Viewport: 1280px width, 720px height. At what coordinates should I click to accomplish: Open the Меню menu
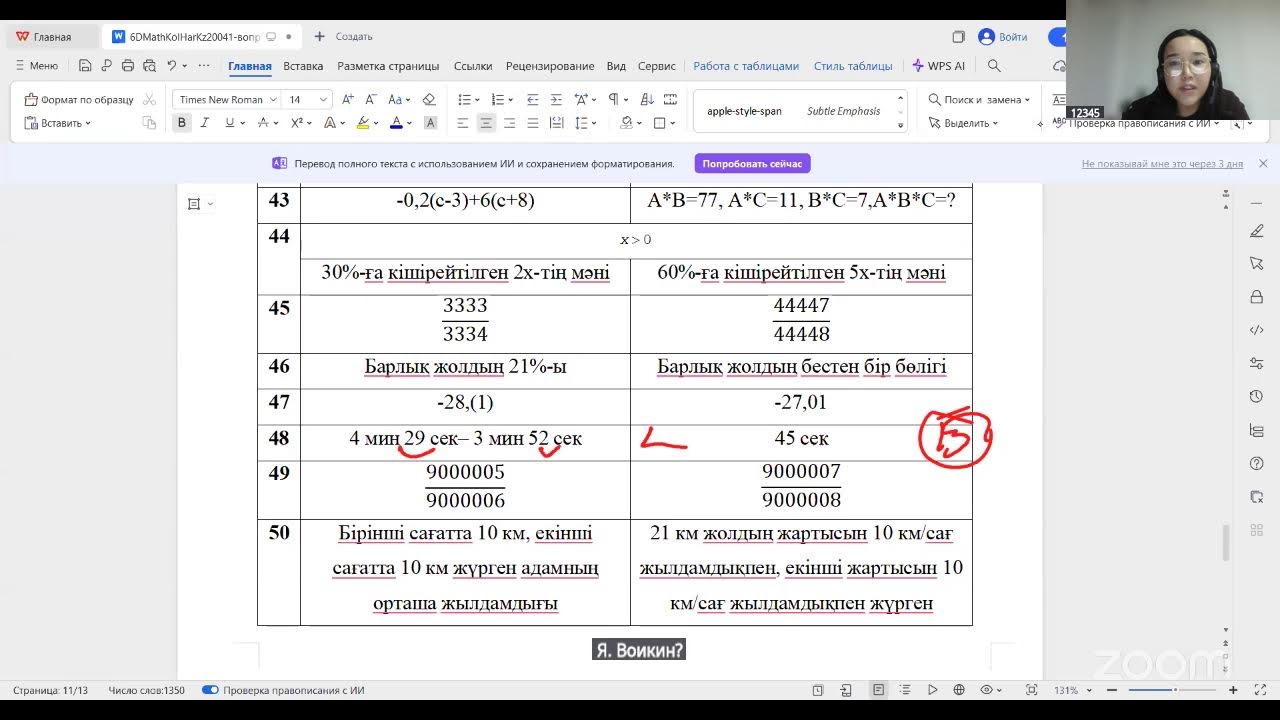point(36,66)
